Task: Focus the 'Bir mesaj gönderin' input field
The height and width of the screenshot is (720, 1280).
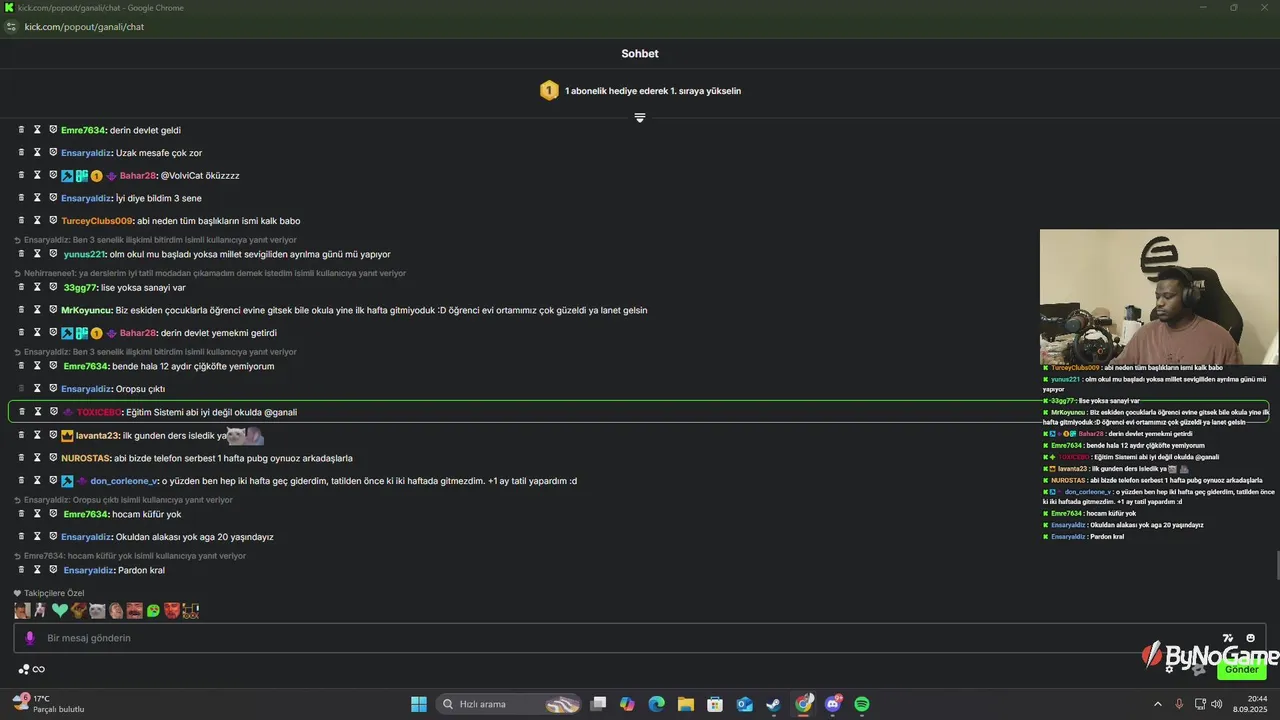Action: [640, 638]
